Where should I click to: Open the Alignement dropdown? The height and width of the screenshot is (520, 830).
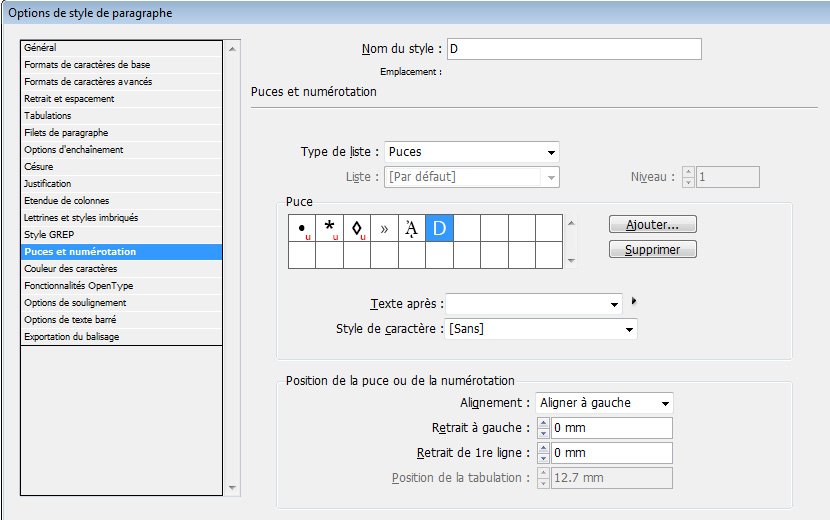click(664, 403)
